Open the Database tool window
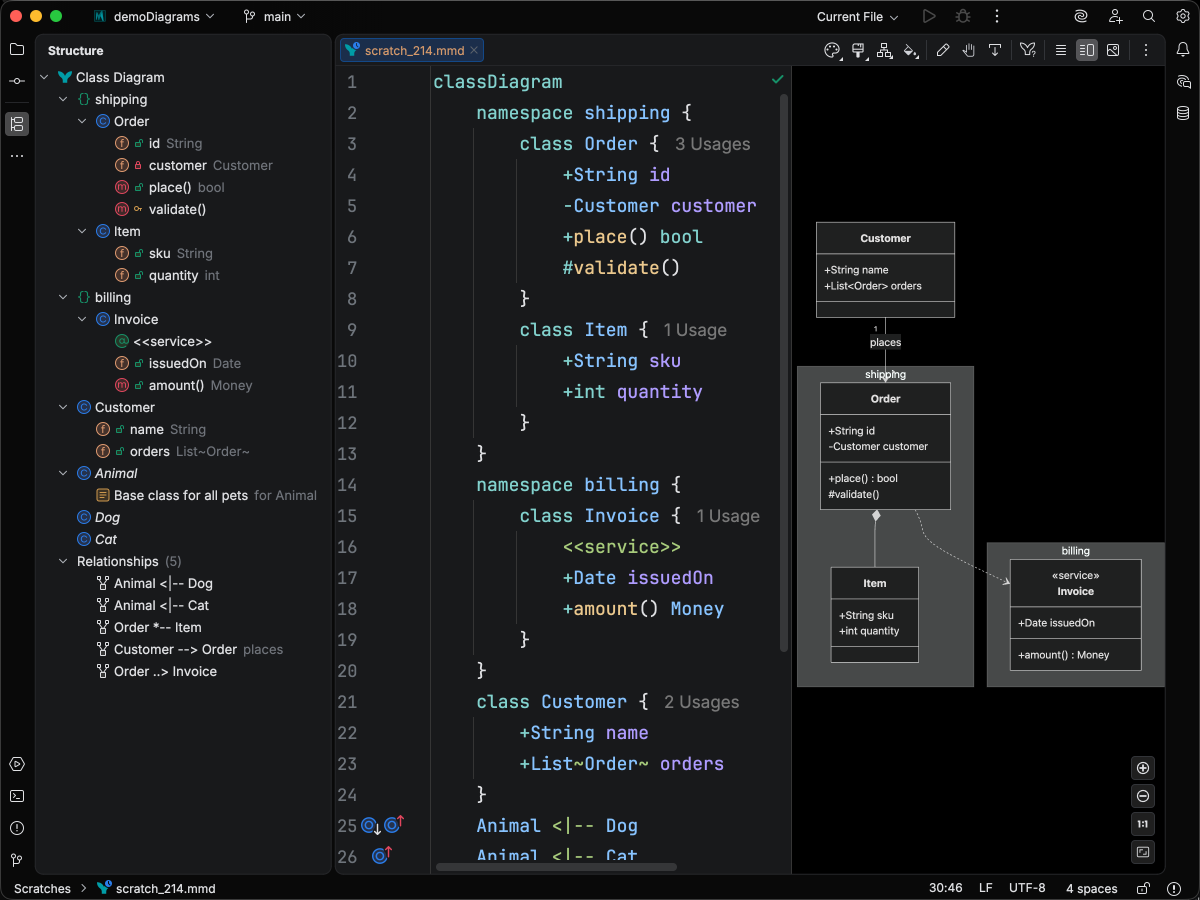Viewport: 1200px width, 900px height. point(1183,113)
